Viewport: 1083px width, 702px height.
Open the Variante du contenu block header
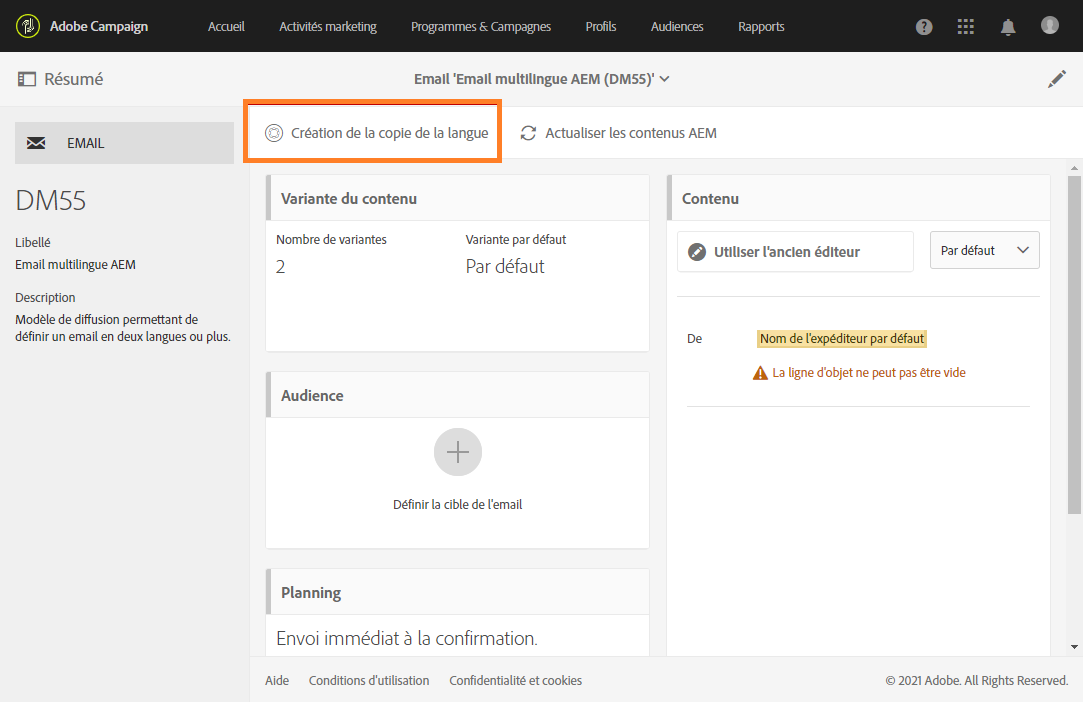click(x=457, y=198)
